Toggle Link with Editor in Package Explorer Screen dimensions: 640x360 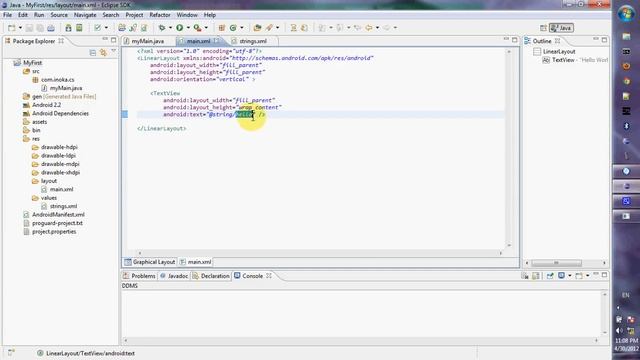[103, 53]
